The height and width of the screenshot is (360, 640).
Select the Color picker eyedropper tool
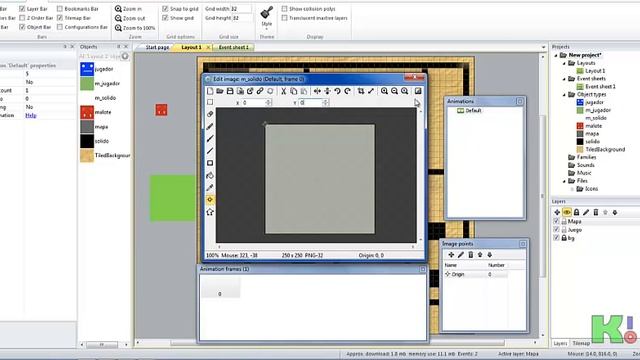click(210, 187)
